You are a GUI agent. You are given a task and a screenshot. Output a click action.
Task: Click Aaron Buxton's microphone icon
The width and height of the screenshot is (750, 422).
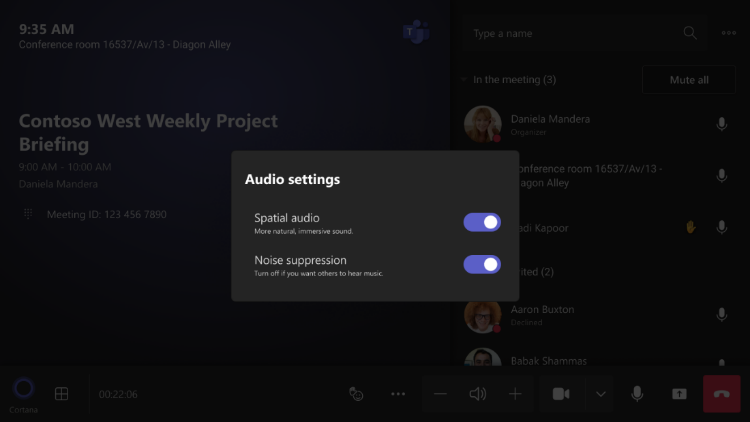pyautogui.click(x=722, y=315)
